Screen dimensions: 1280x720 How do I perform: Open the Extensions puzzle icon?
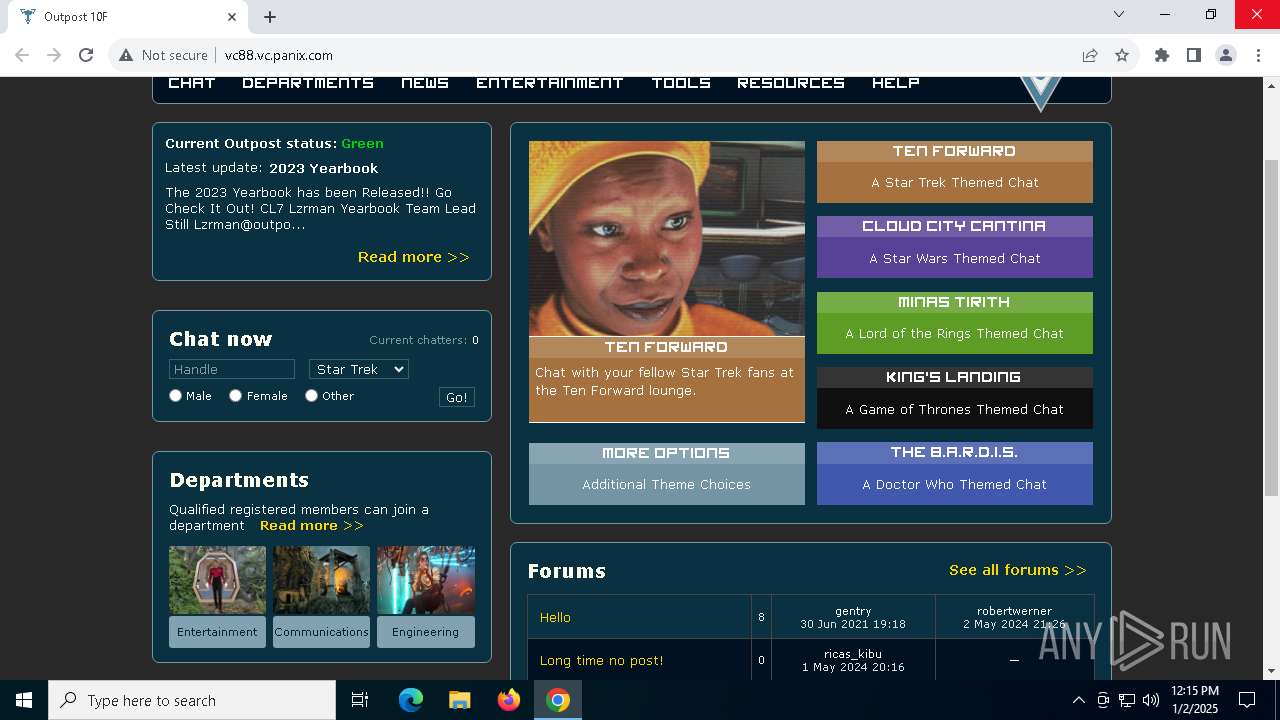pyautogui.click(x=1162, y=55)
